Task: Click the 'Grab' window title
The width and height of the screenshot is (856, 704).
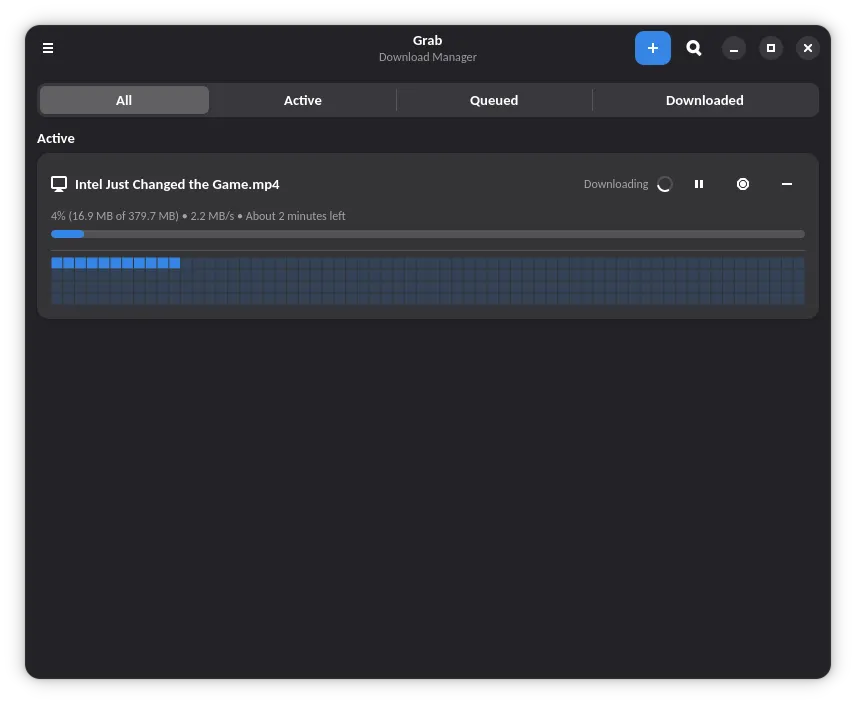Action: pyautogui.click(x=427, y=40)
